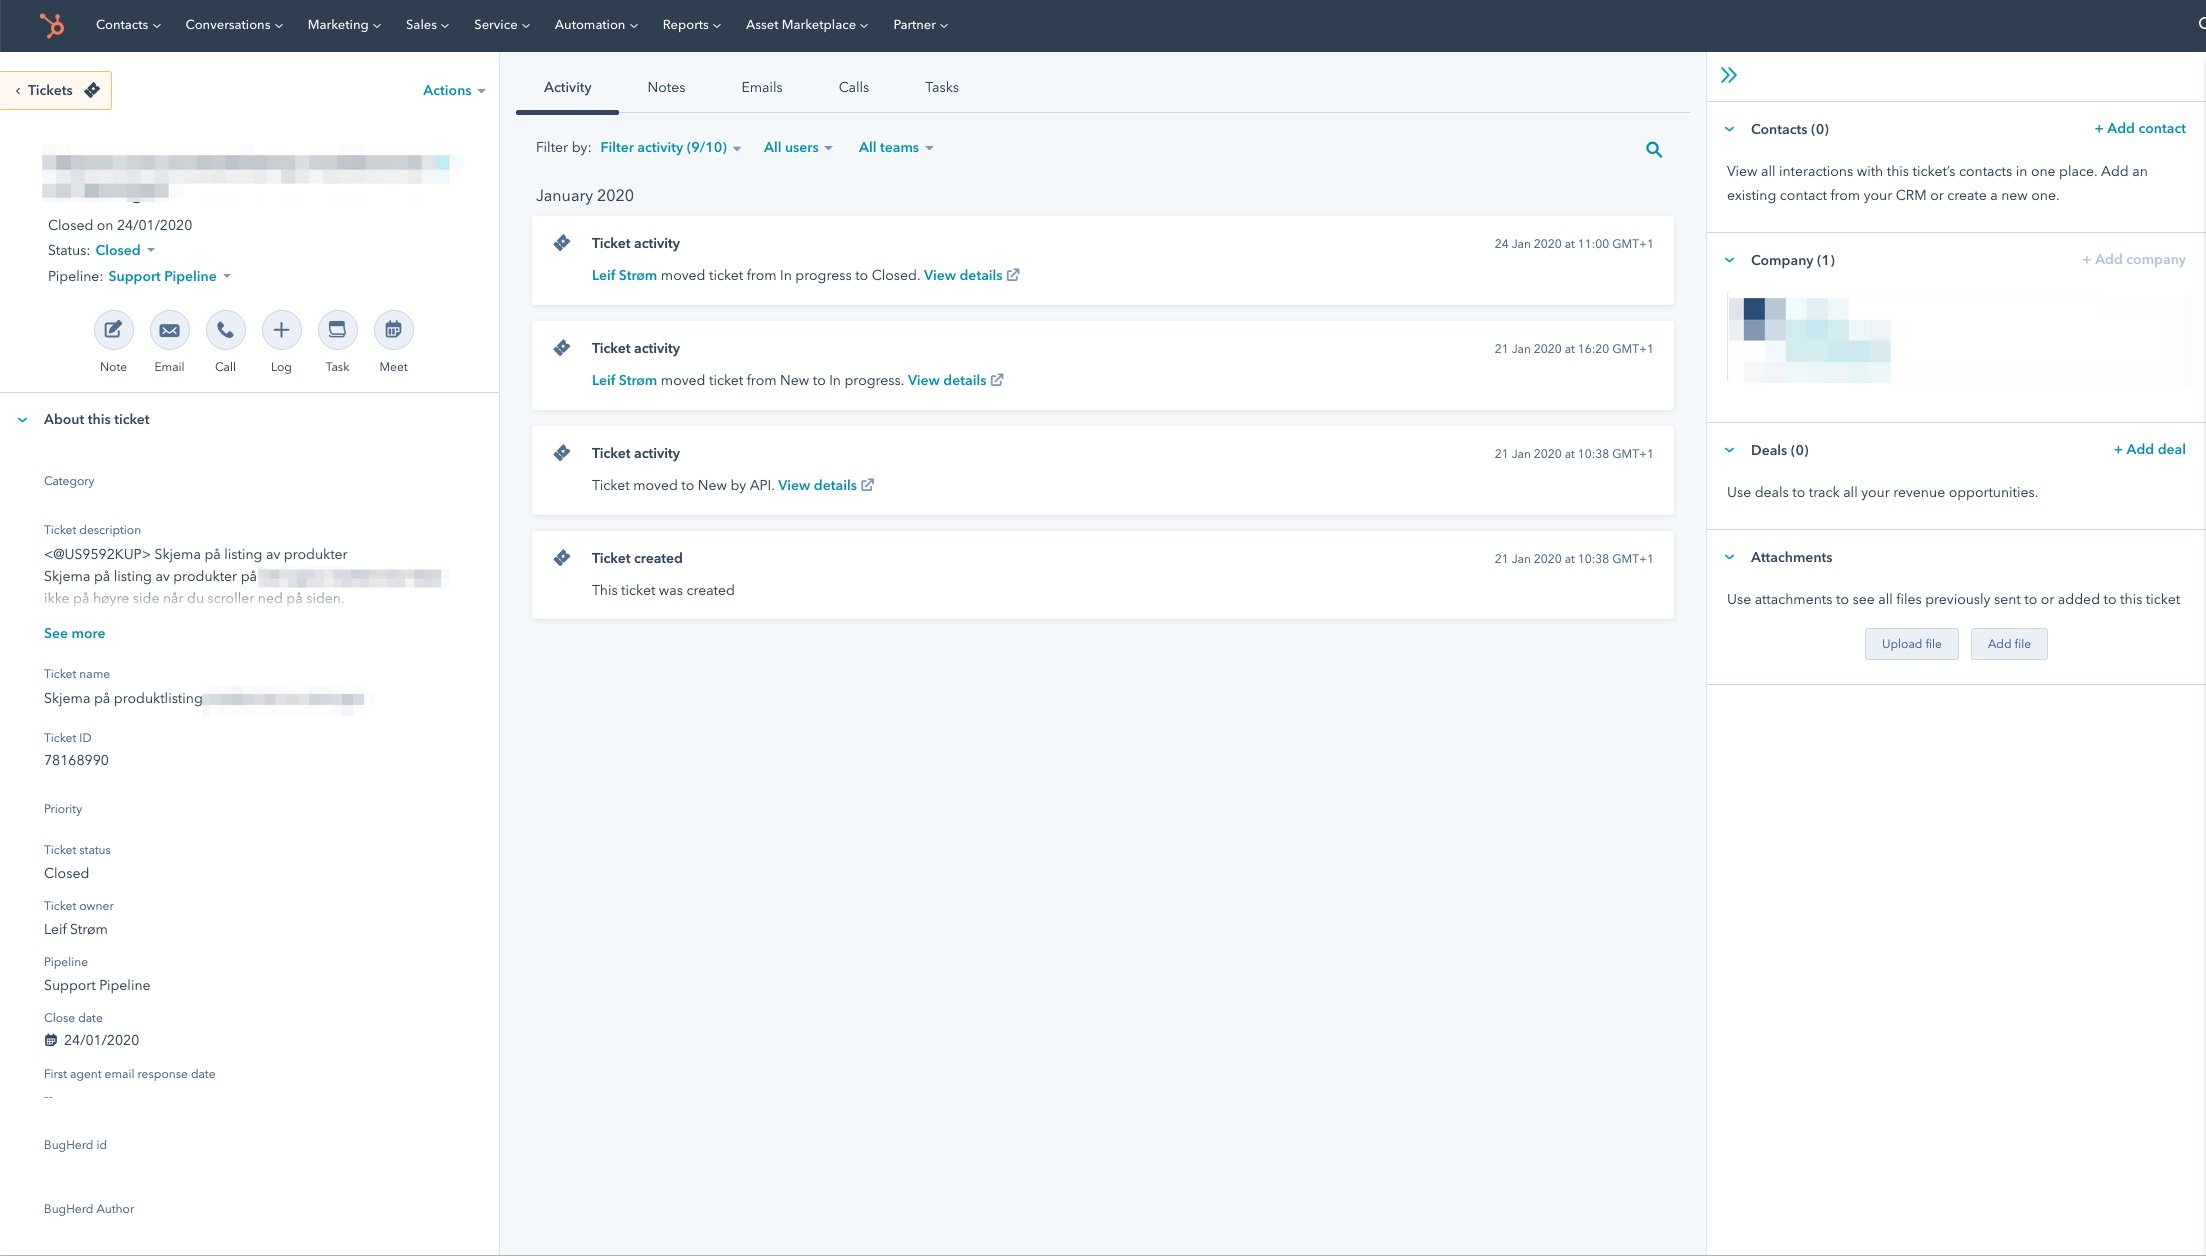Click Add company link

(2134, 259)
